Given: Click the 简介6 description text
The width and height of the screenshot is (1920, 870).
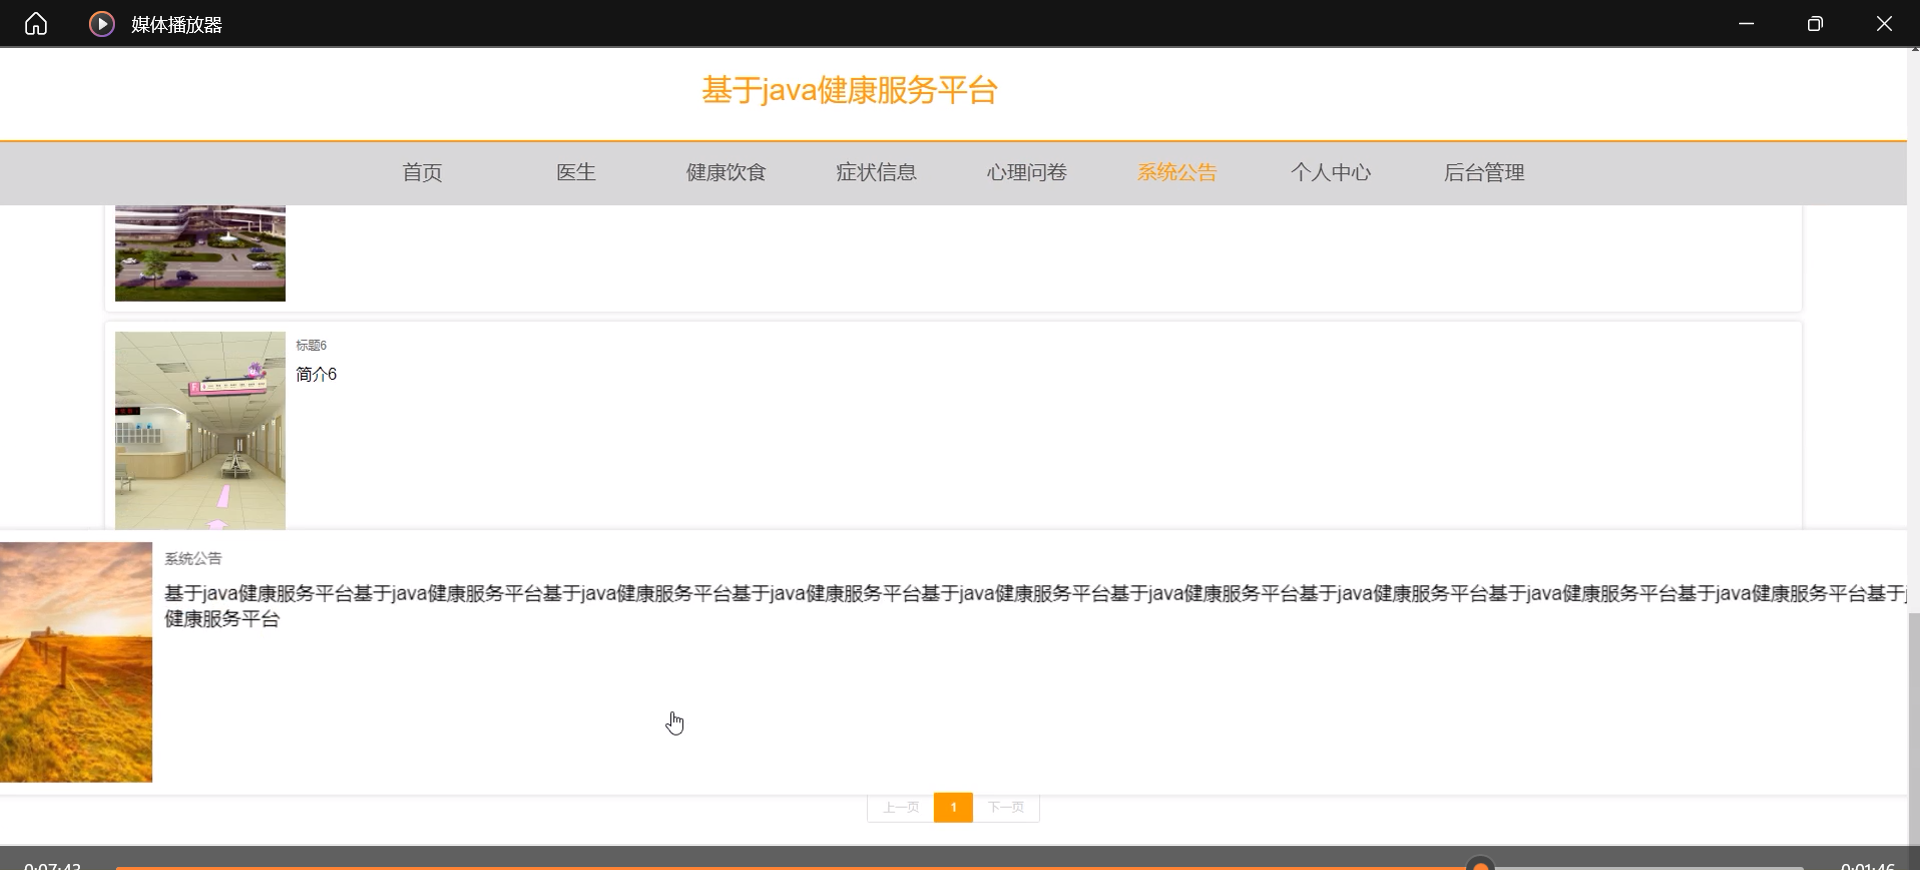Looking at the screenshot, I should 316,374.
